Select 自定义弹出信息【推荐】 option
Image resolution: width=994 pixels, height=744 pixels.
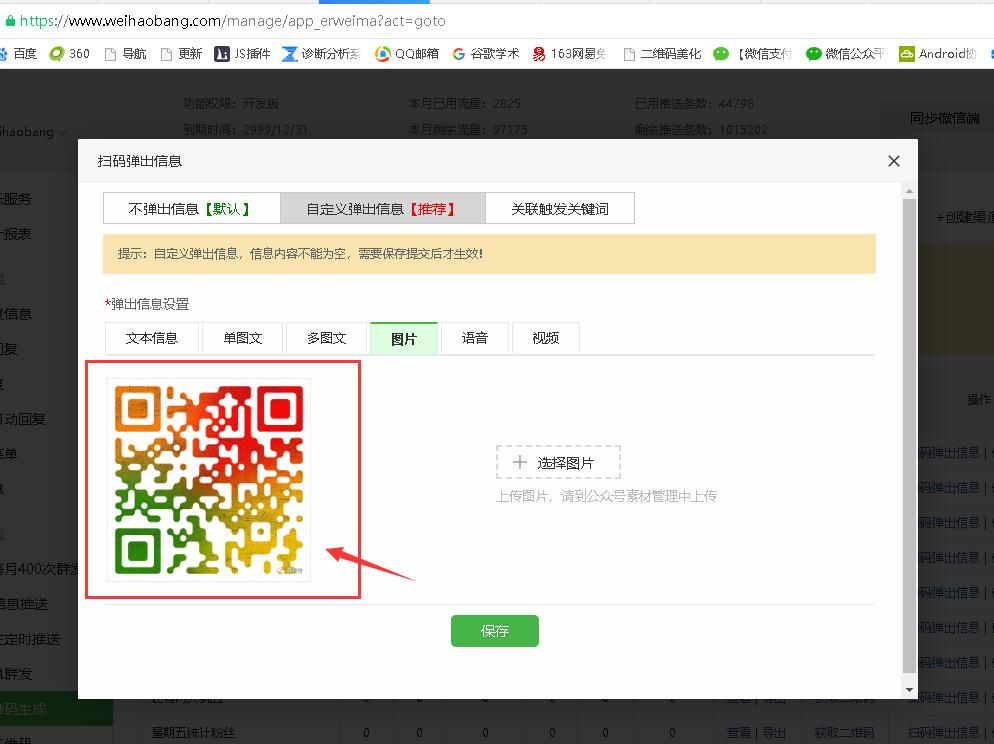(383, 208)
